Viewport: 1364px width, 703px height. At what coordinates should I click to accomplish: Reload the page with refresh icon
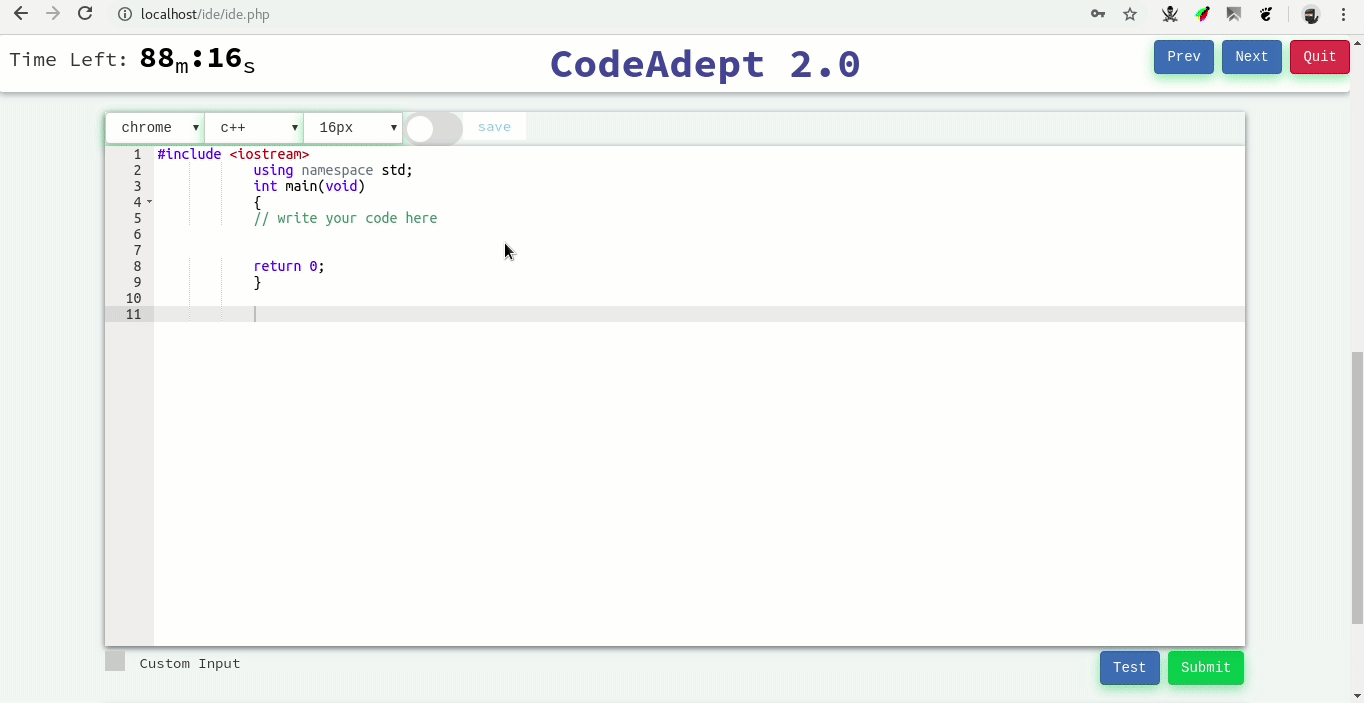pyautogui.click(x=86, y=14)
